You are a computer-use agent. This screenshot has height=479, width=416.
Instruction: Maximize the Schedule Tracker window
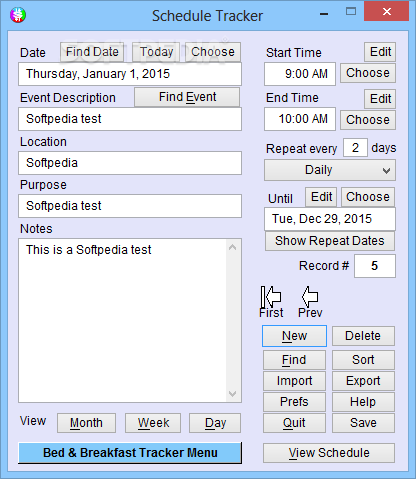pos(351,12)
